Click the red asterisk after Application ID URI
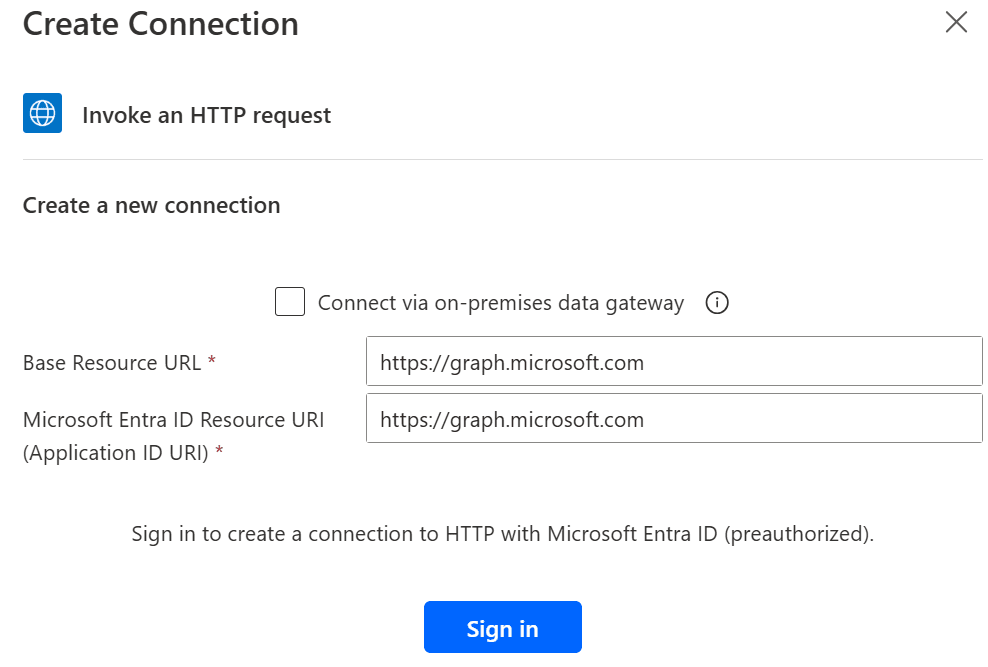This screenshot has height=667, width=988. 219,454
